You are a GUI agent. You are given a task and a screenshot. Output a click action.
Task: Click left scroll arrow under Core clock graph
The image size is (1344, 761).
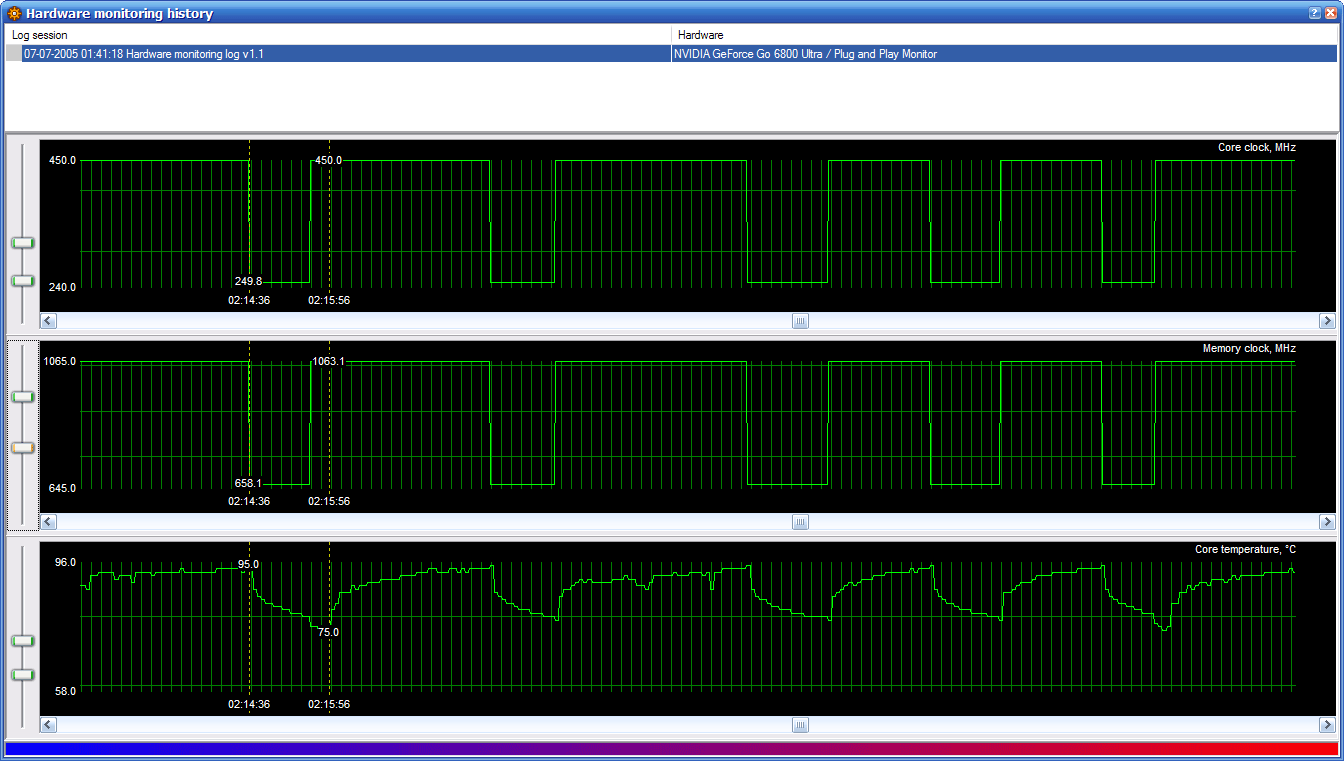[48, 321]
